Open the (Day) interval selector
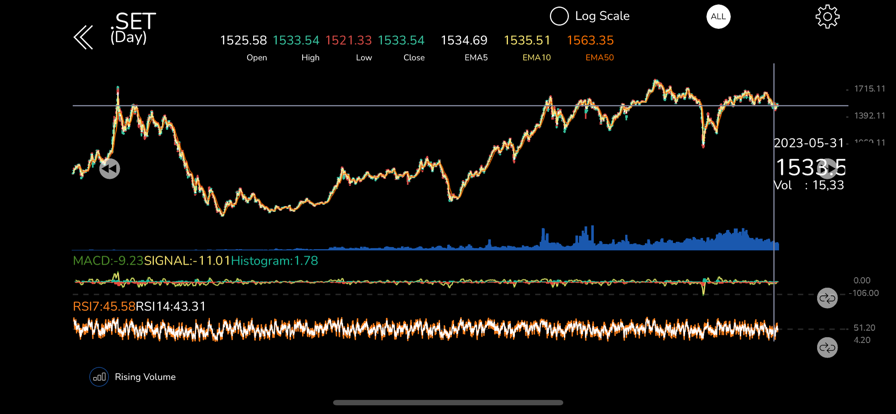The width and height of the screenshot is (896, 414). click(x=128, y=38)
